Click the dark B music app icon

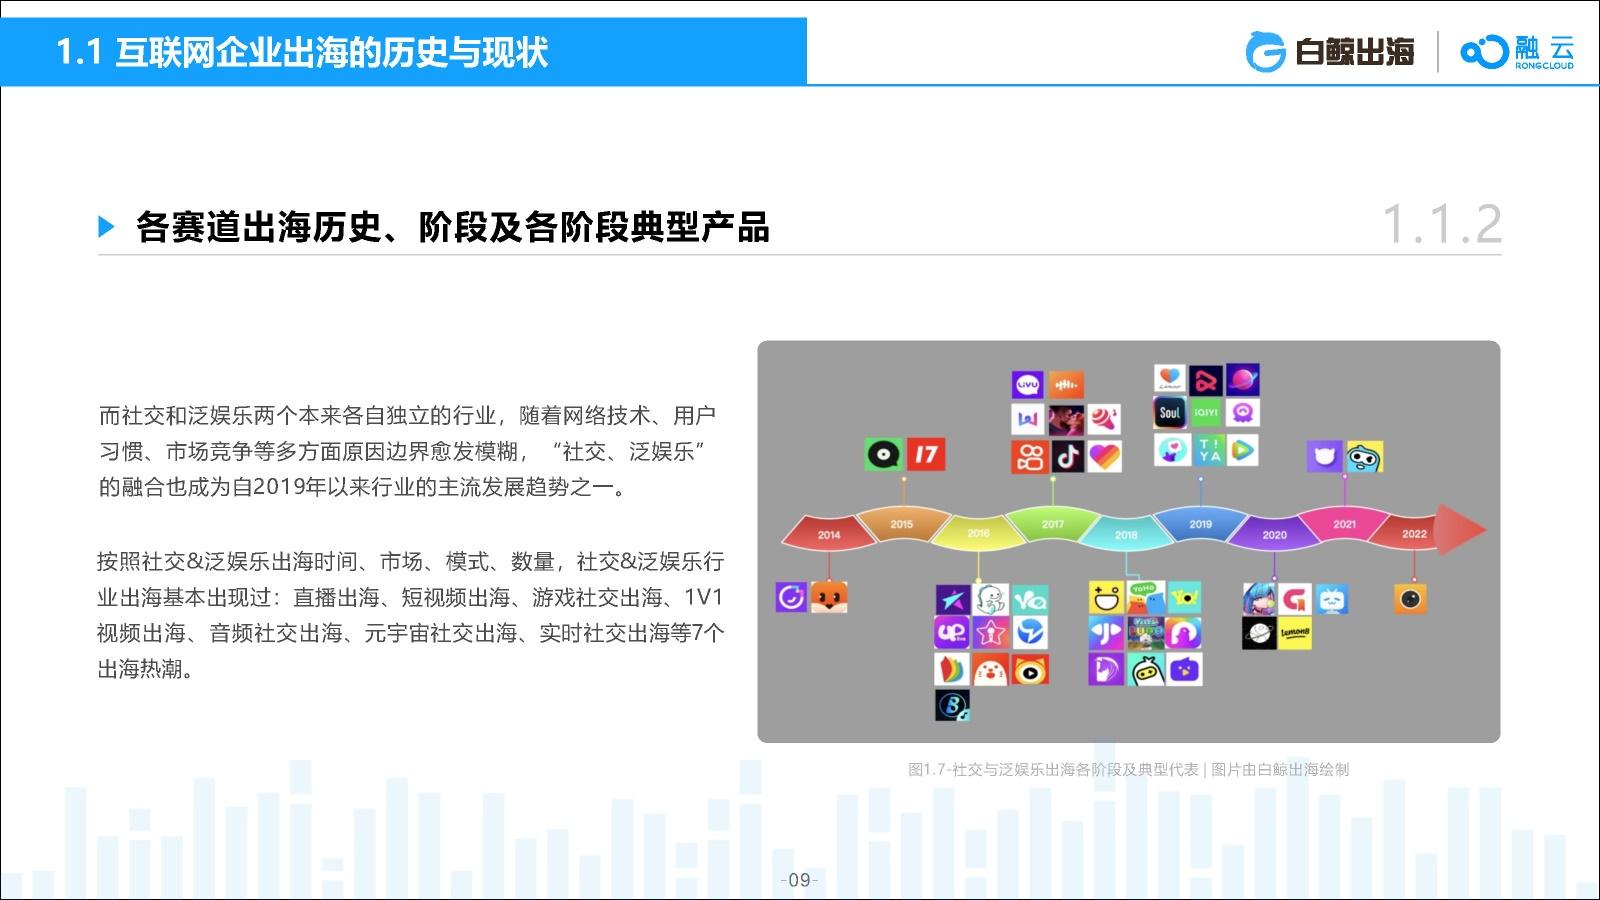pyautogui.click(x=952, y=706)
